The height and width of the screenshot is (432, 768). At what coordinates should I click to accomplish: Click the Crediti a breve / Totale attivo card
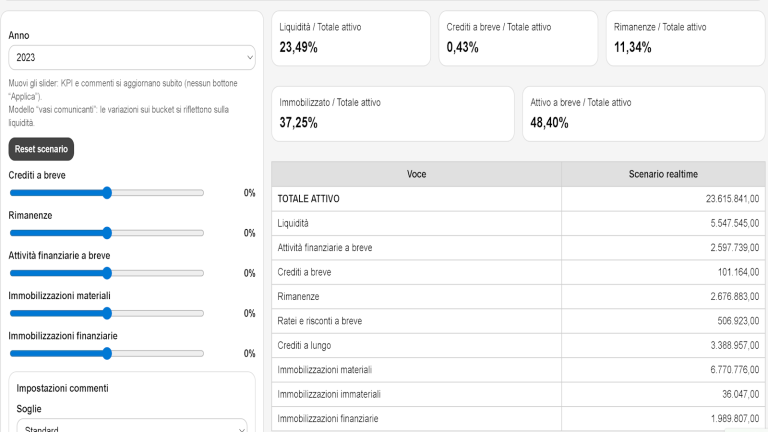click(x=517, y=38)
